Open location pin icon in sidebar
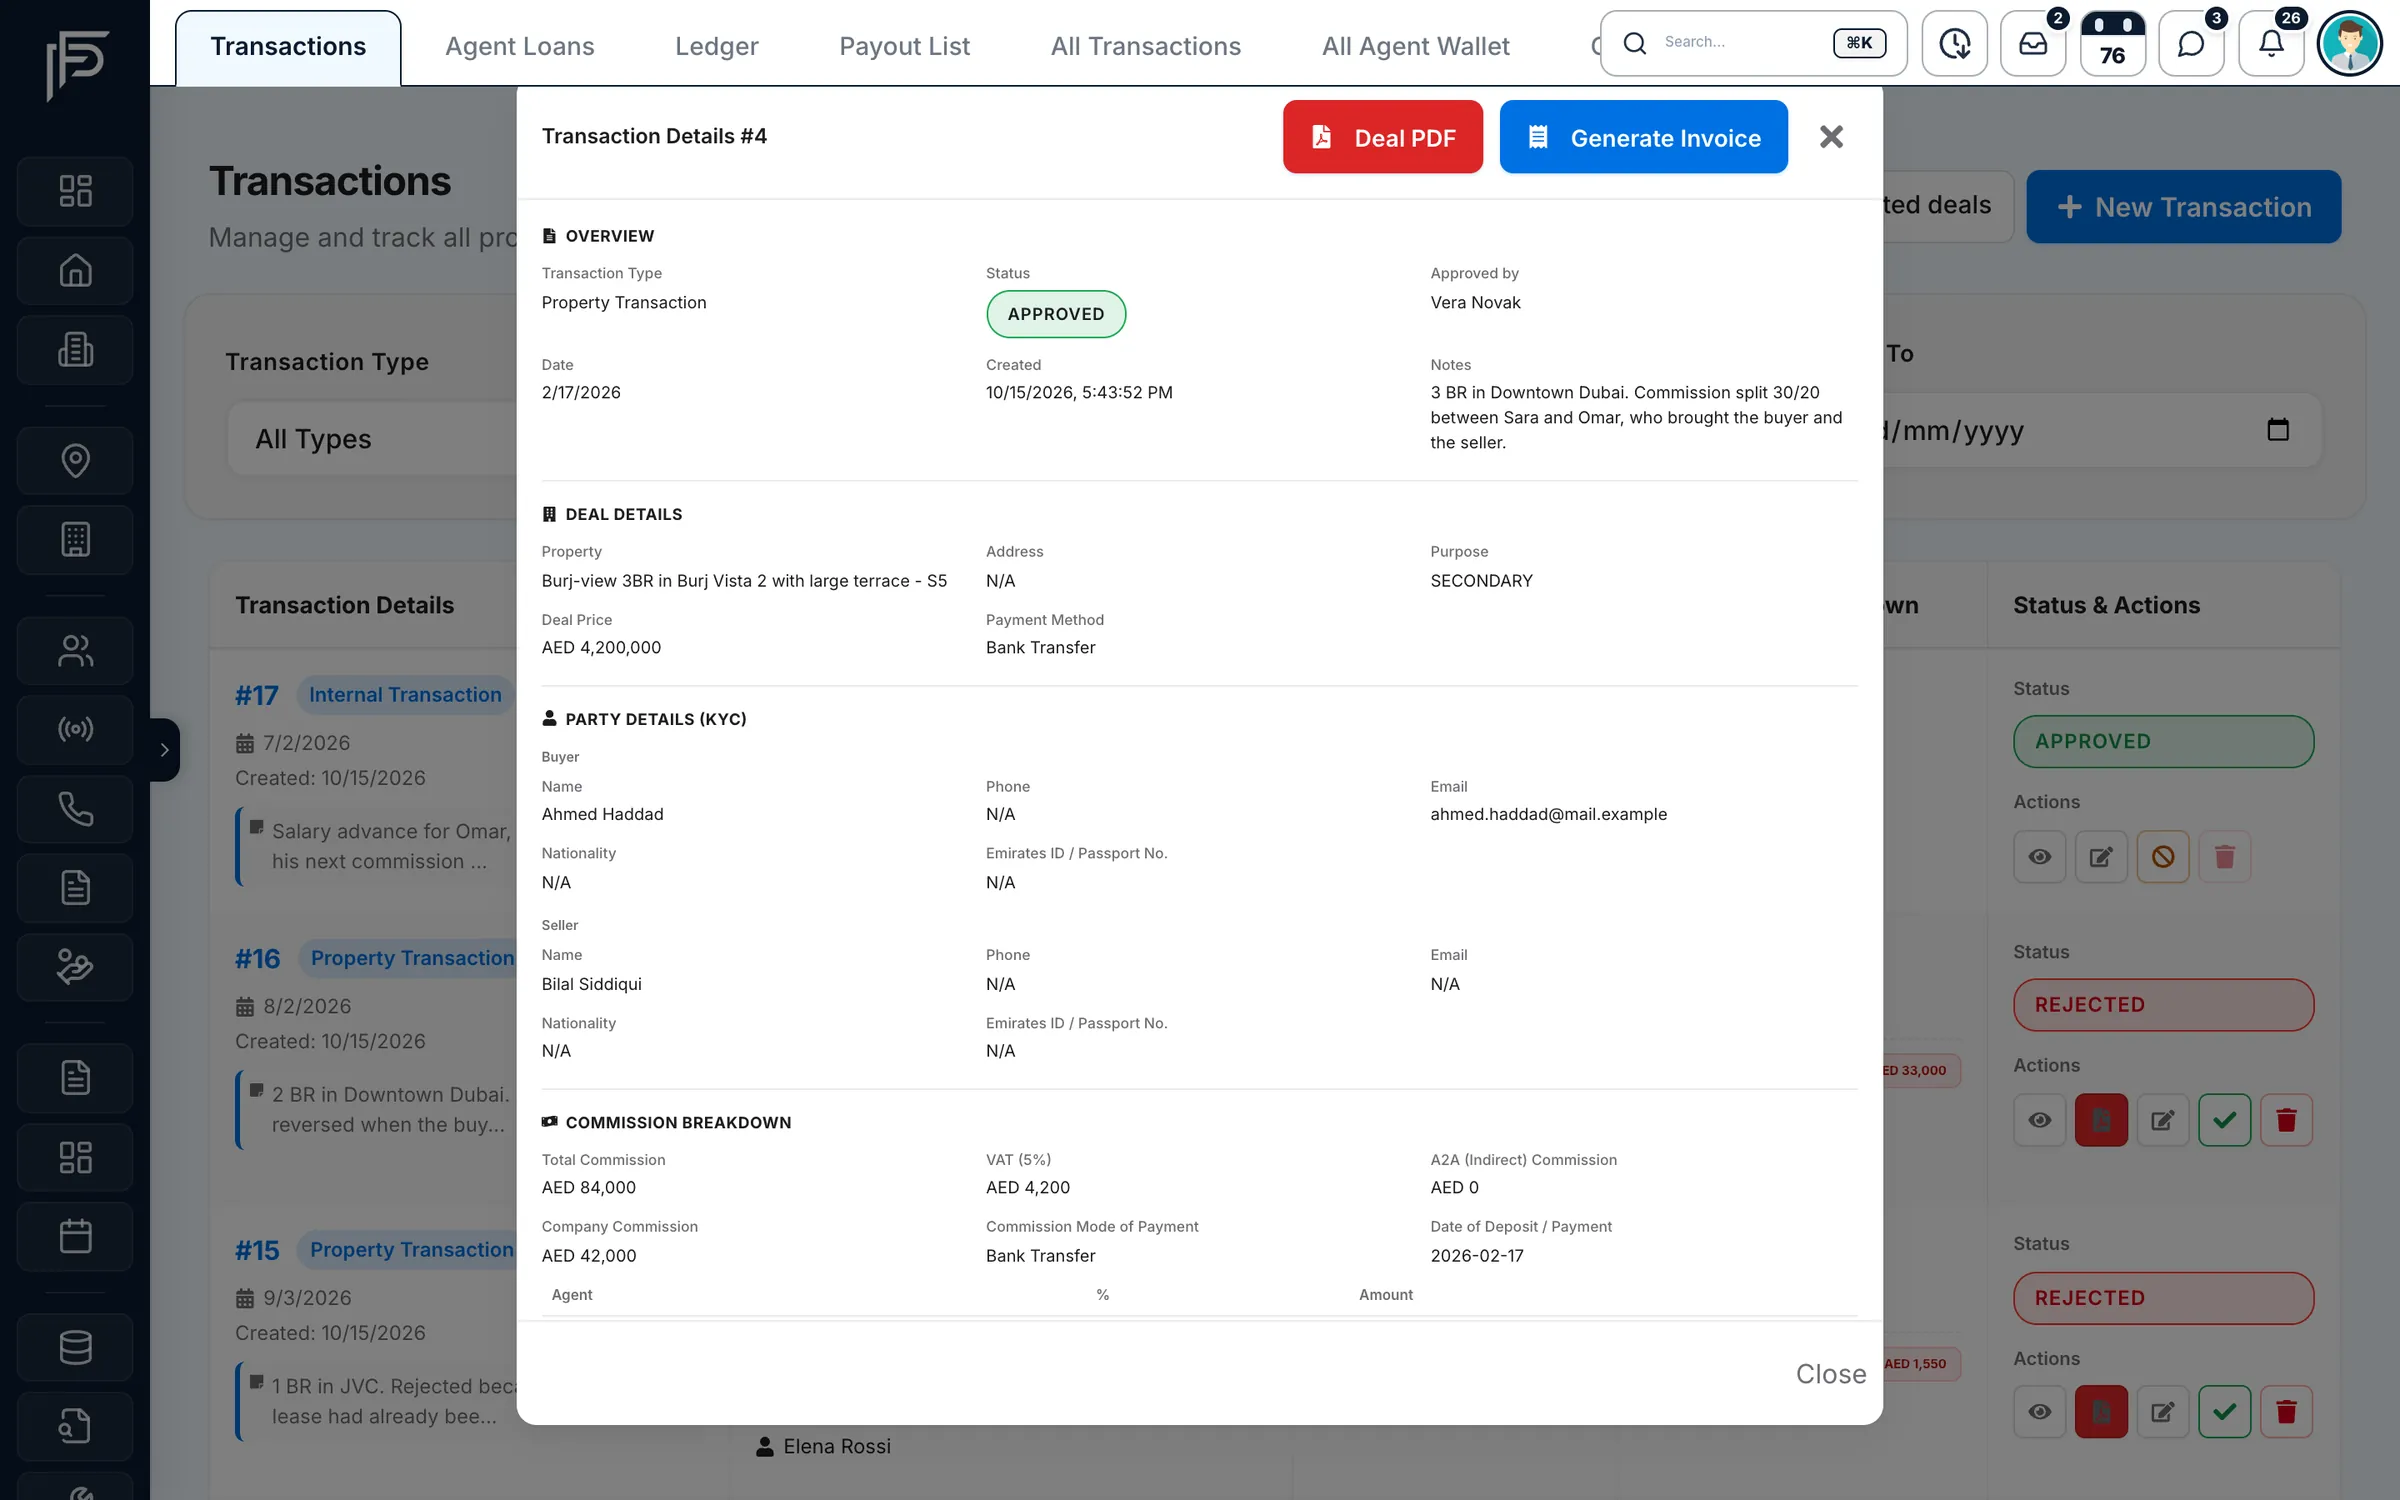 pyautogui.click(x=75, y=460)
